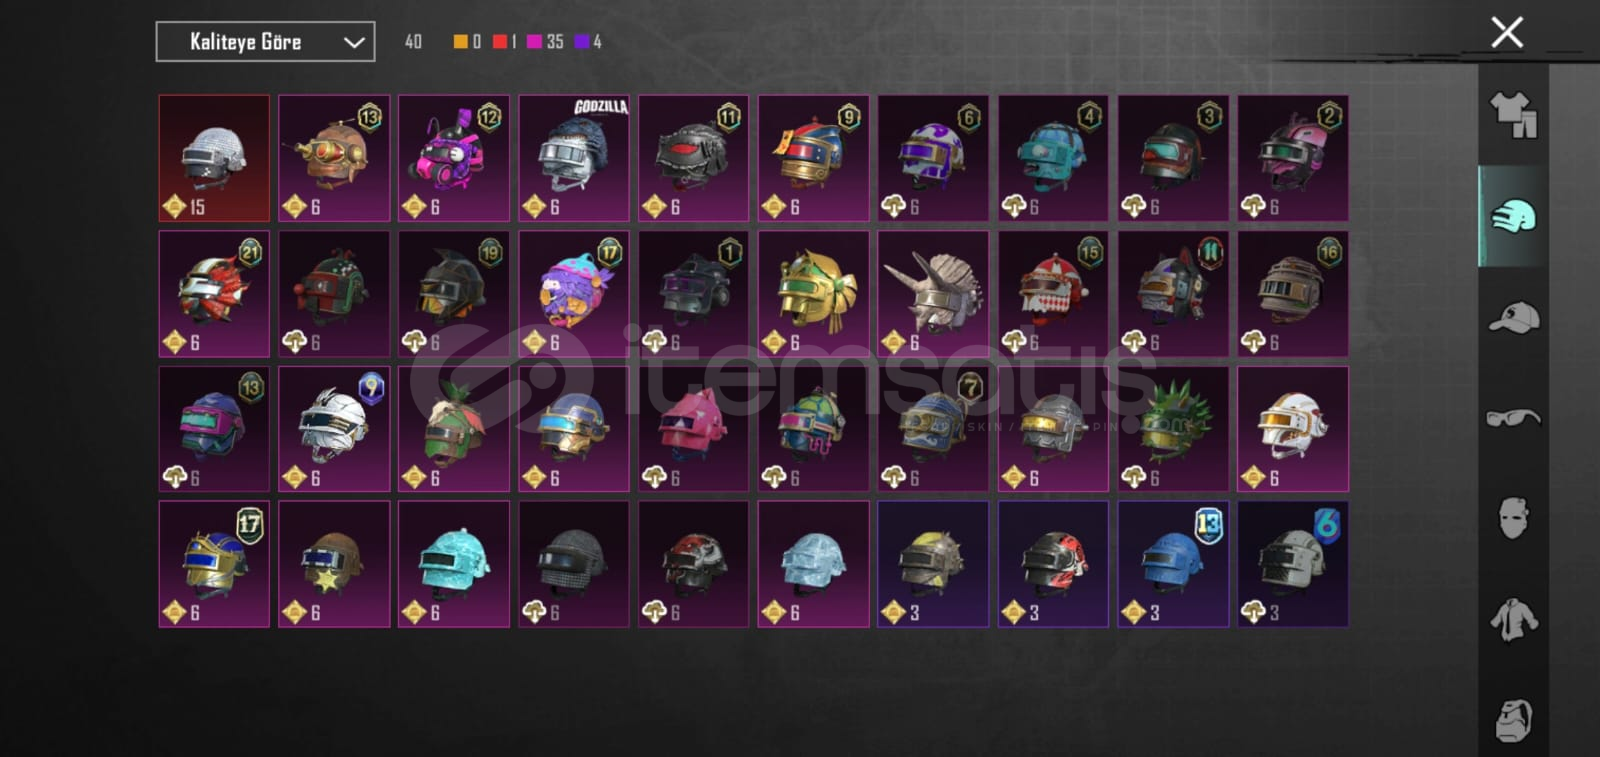Select the triceratops horned helmet skin
The width and height of the screenshot is (1600, 757).
point(933,294)
